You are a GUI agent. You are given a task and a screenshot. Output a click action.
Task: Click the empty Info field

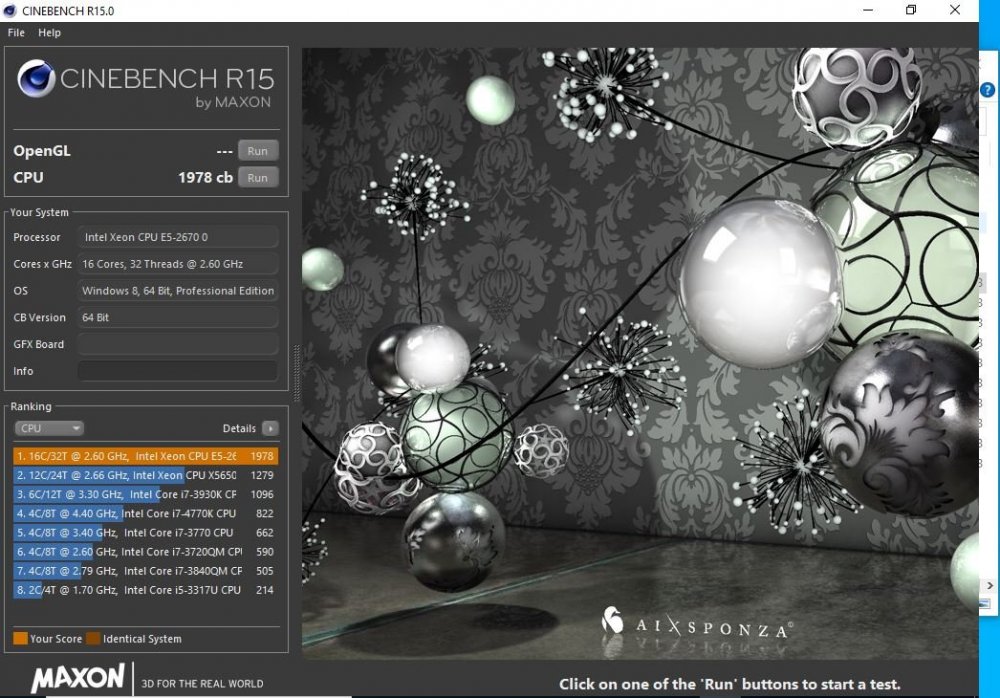point(178,371)
